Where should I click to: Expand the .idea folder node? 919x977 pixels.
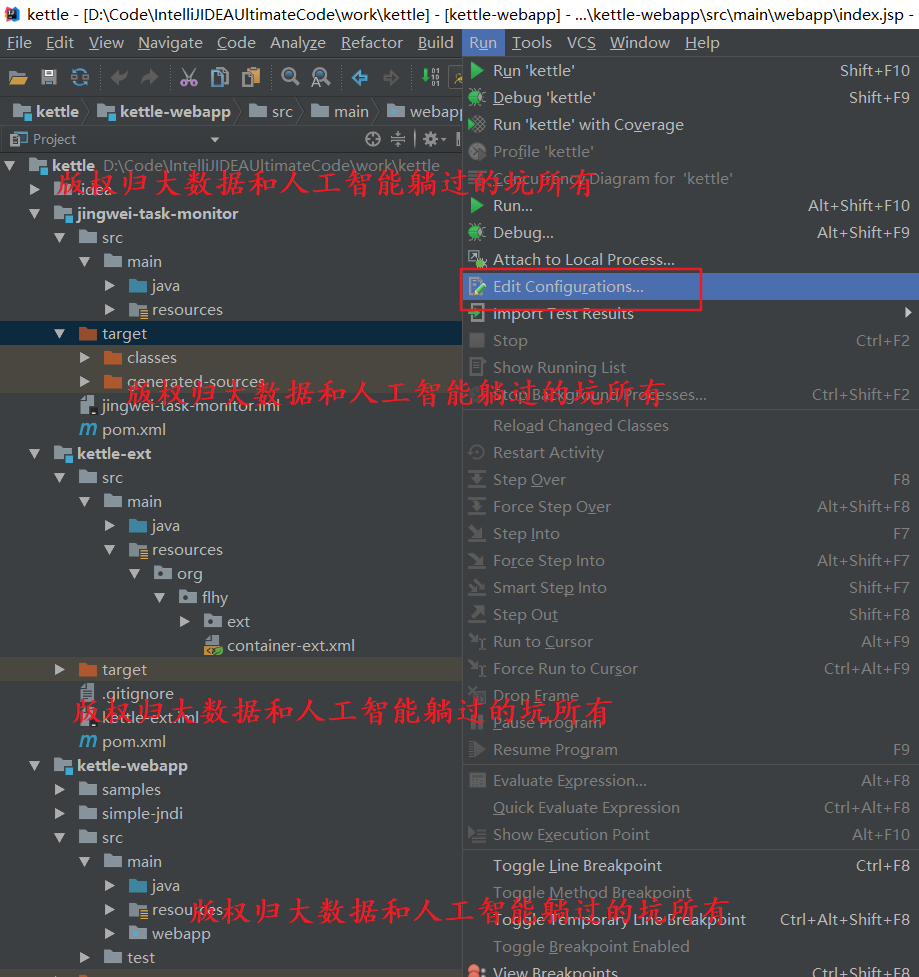pyautogui.click(x=35, y=189)
